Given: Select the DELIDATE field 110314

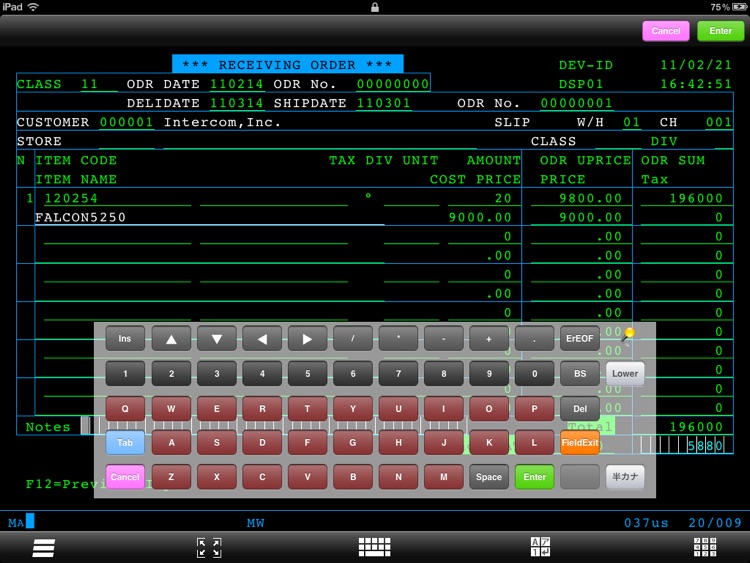Looking at the screenshot, I should tap(236, 103).
